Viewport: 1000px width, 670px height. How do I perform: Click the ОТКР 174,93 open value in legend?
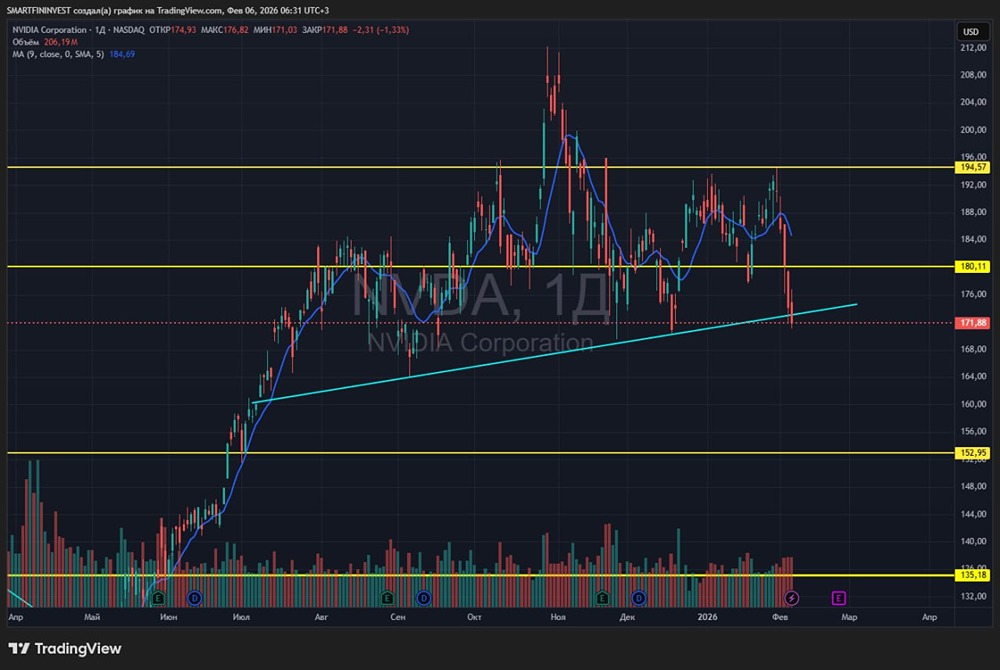172,29
